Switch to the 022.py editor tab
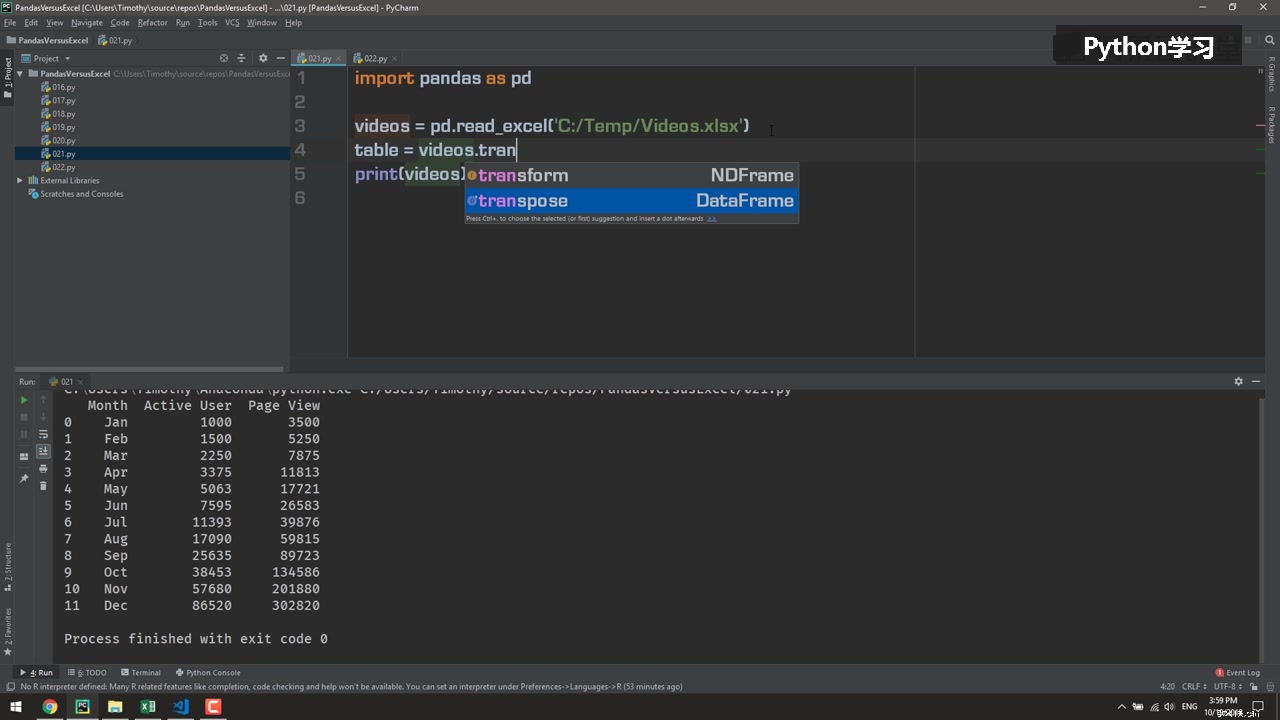 [375, 59]
